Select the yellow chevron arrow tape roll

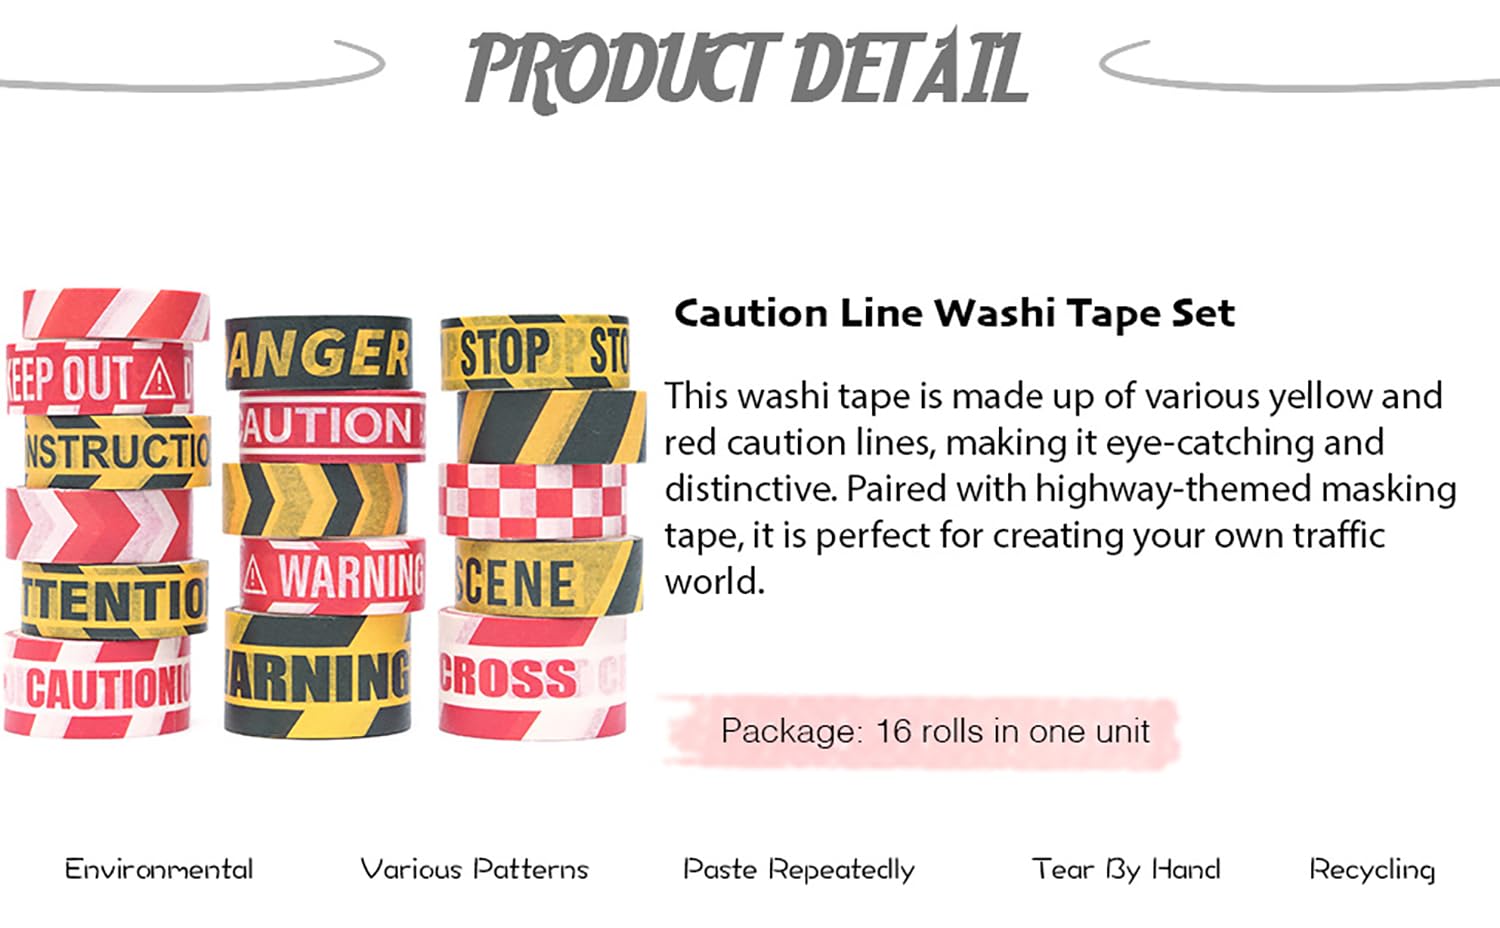click(x=314, y=499)
